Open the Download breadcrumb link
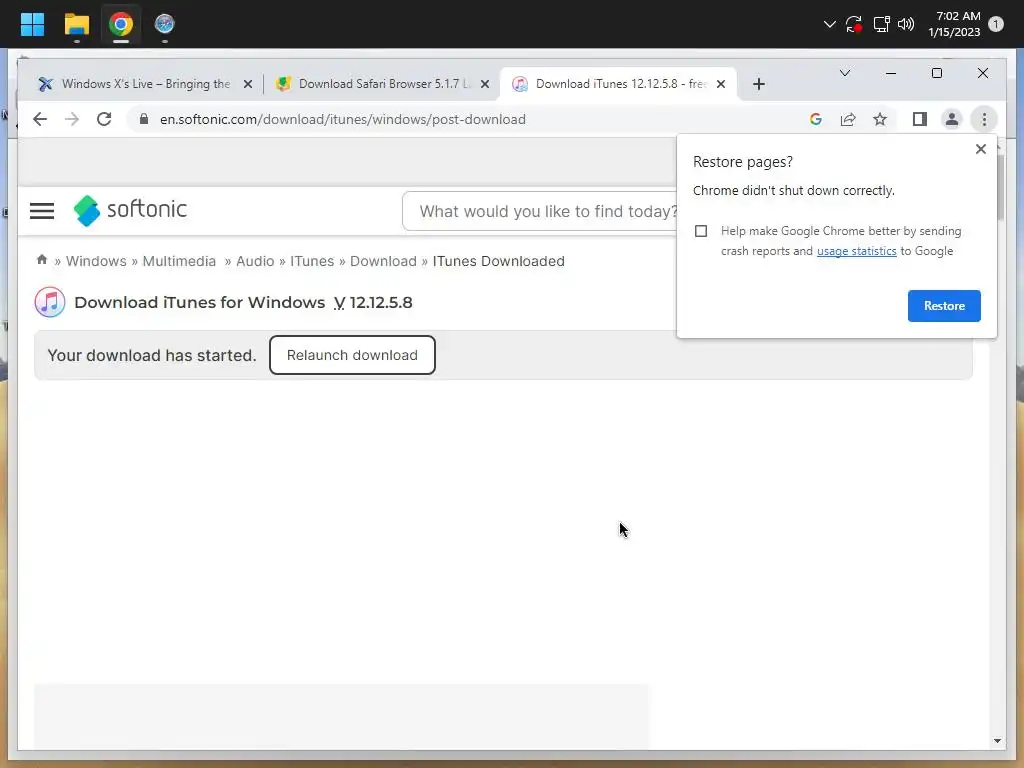Screen dimensions: 1024x768 [x=383, y=261]
